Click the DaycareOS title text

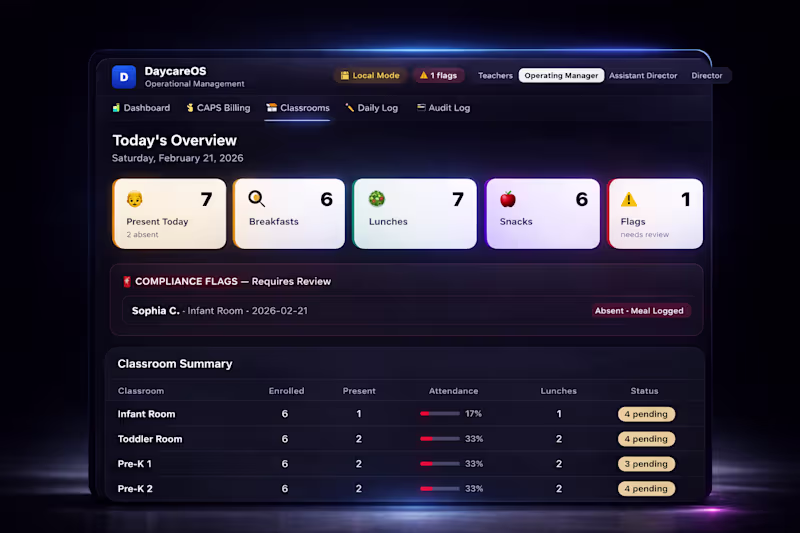[x=176, y=71]
